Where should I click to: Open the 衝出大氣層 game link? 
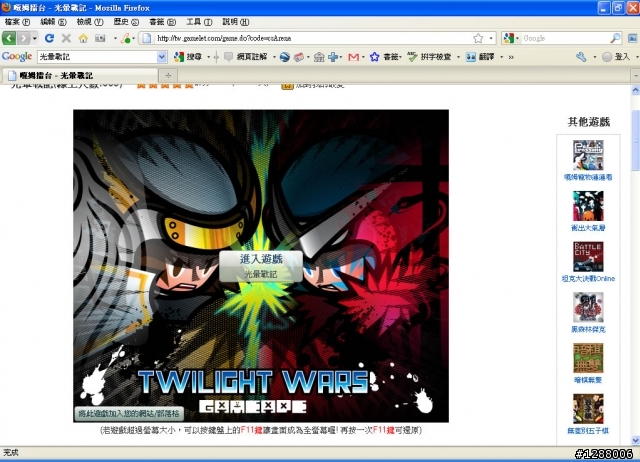(x=588, y=228)
